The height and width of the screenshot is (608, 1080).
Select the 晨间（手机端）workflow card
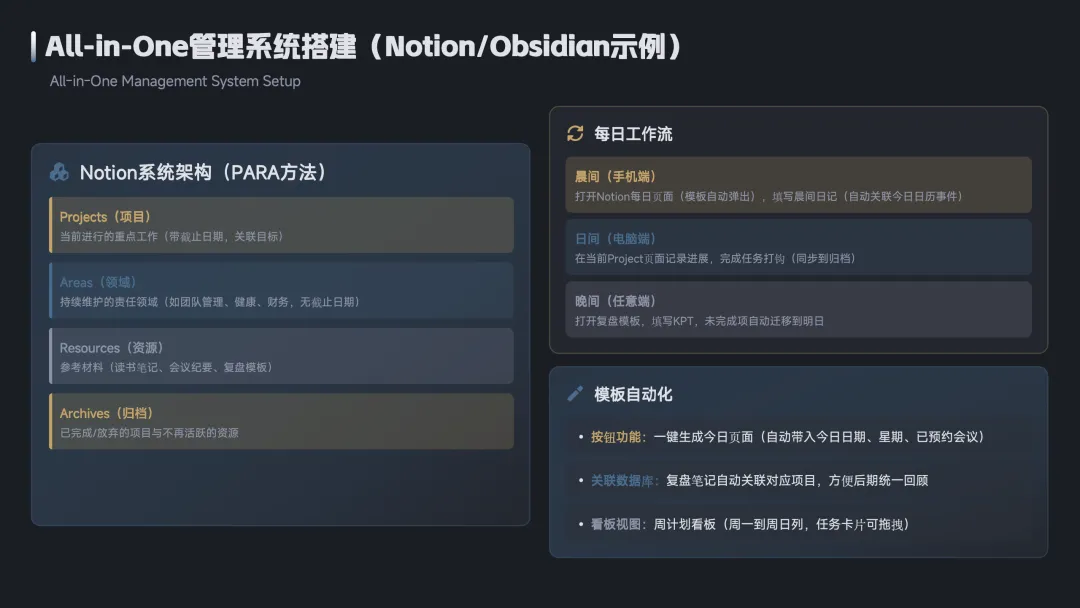pyautogui.click(x=798, y=185)
